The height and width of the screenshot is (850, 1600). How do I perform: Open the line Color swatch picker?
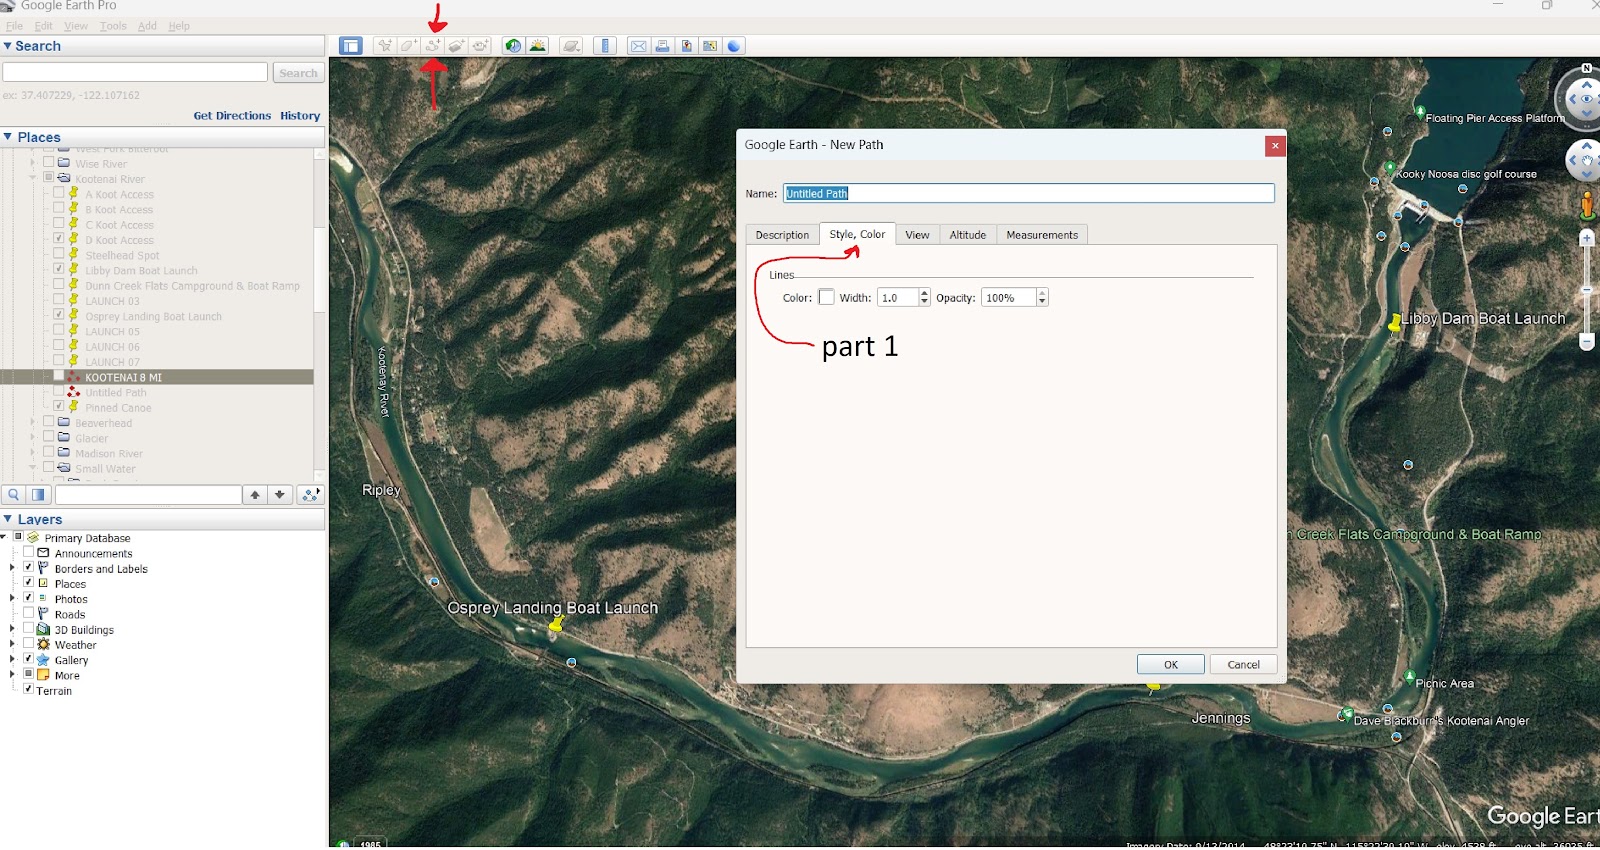pyautogui.click(x=826, y=297)
